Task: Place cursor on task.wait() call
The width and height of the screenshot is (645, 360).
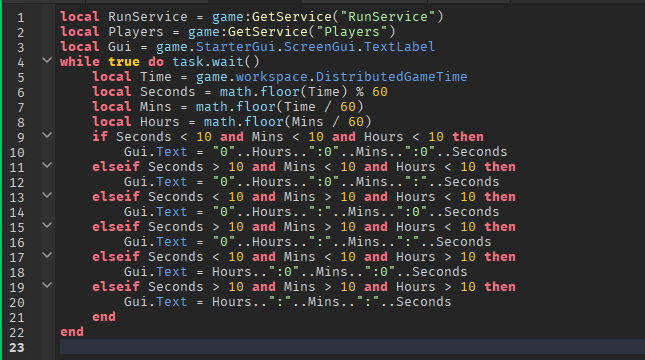Action: point(216,62)
